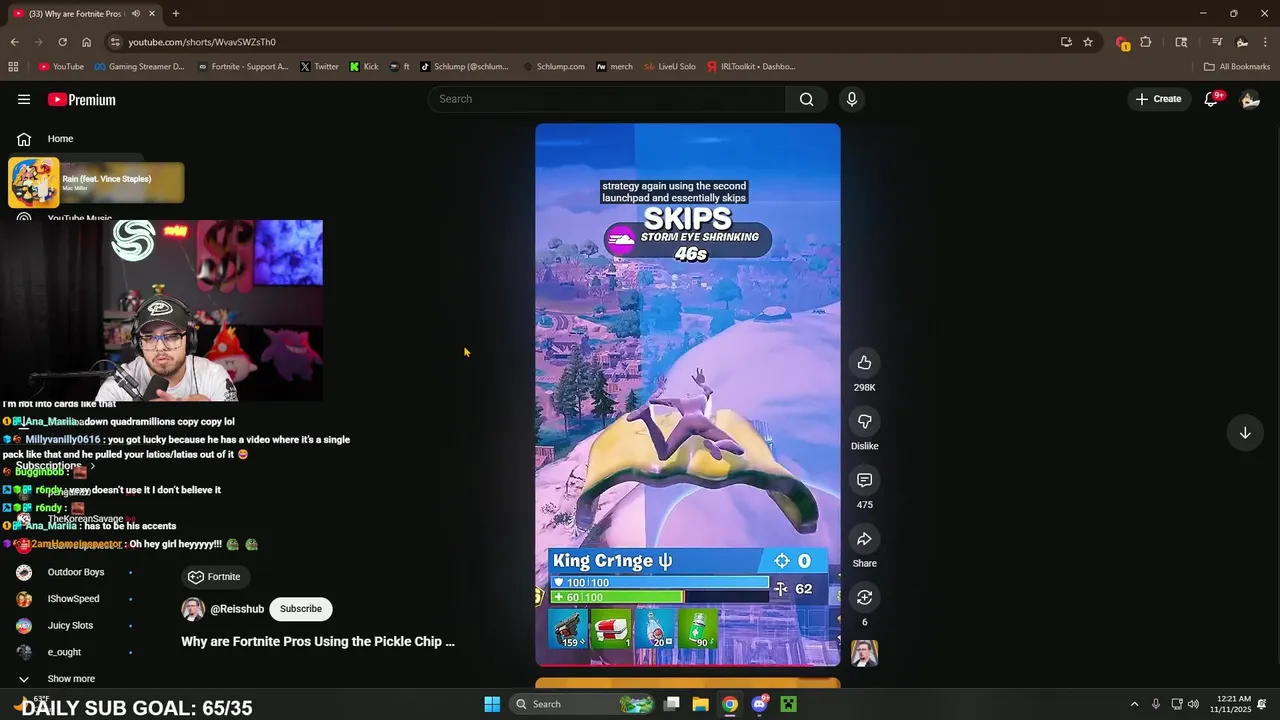Open the Gaming Streamer D... bookmark
The width and height of the screenshot is (1280, 720).
[x=139, y=67]
